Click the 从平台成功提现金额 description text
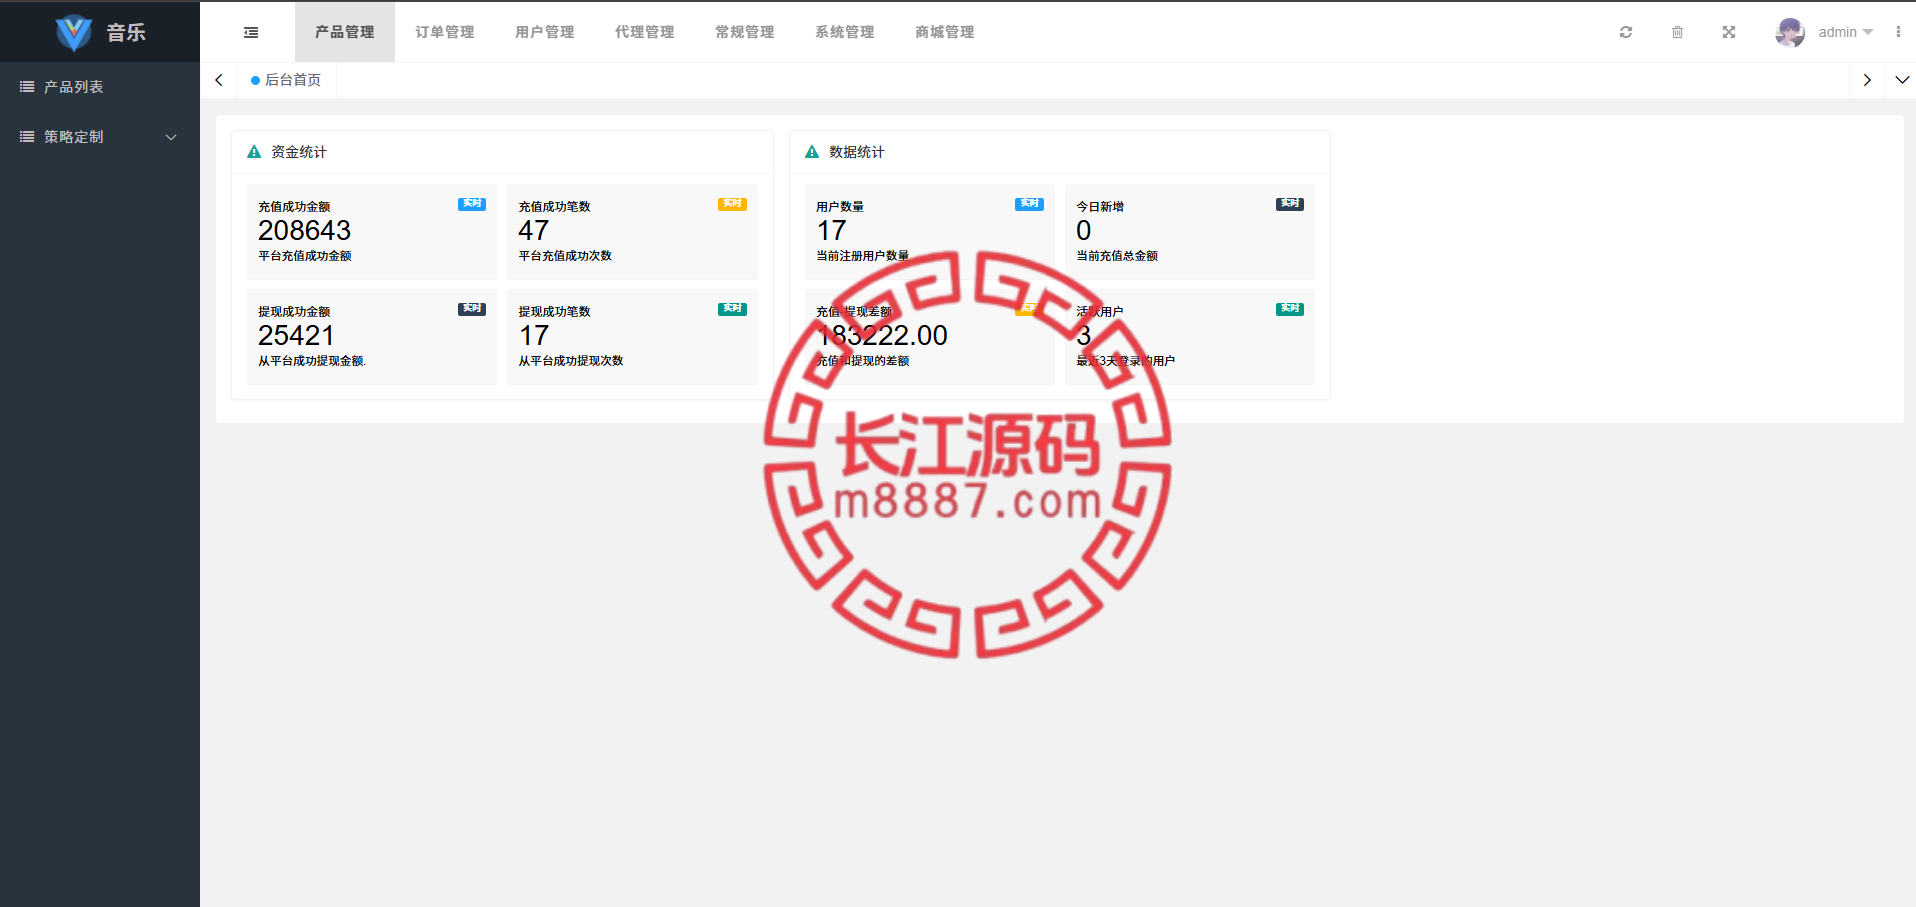 (312, 361)
